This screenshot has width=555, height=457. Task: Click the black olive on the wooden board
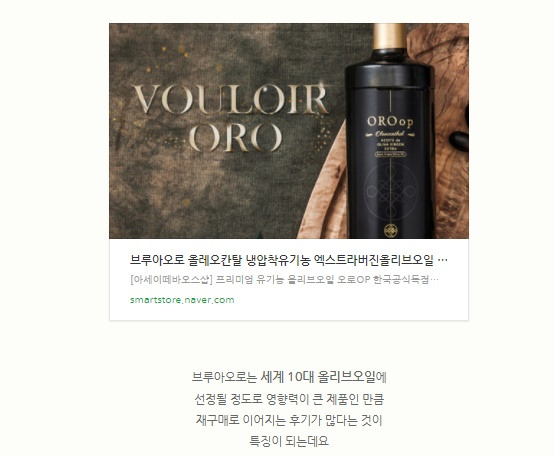[459, 140]
